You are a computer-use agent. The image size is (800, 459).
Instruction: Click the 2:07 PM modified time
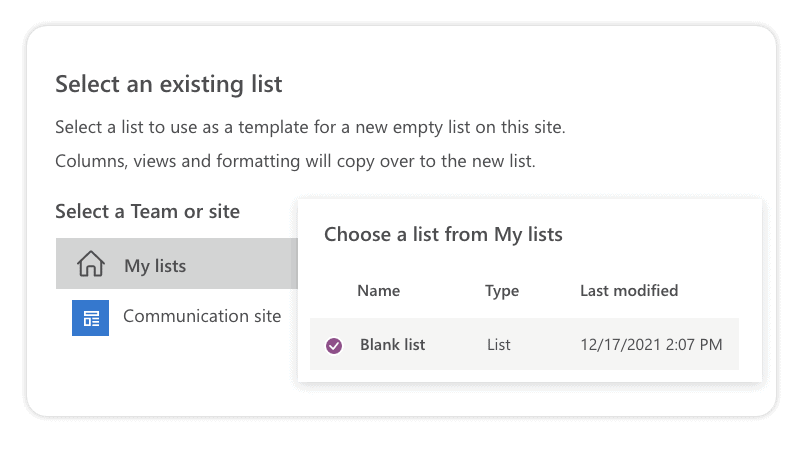(694, 345)
